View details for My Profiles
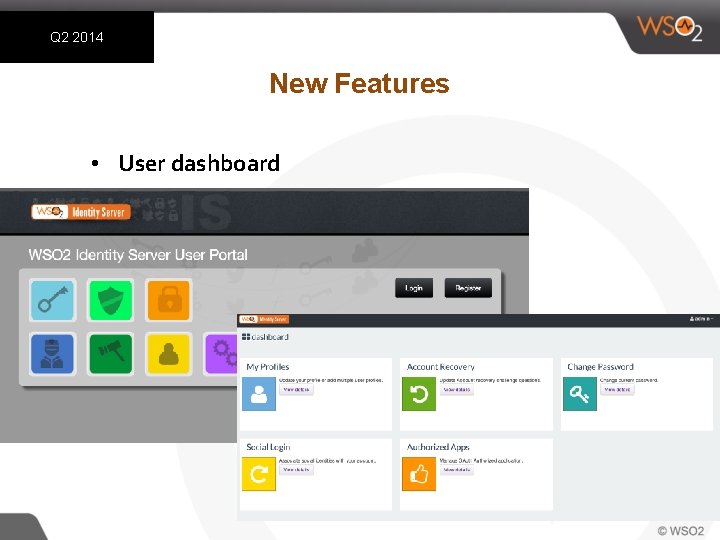Screen dimensions: 720x540 pos(296,390)
